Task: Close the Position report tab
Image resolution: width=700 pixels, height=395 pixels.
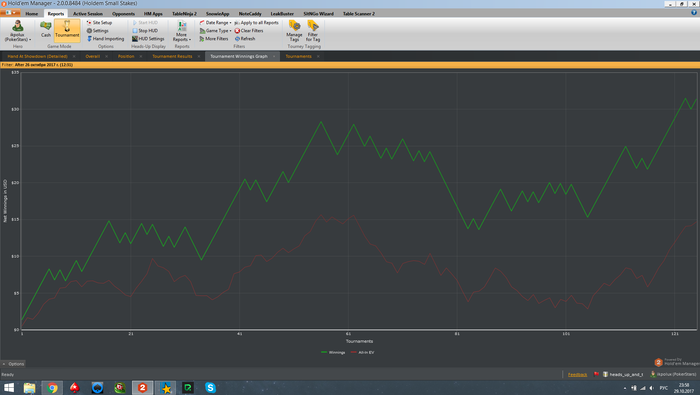Action: [x=141, y=56]
